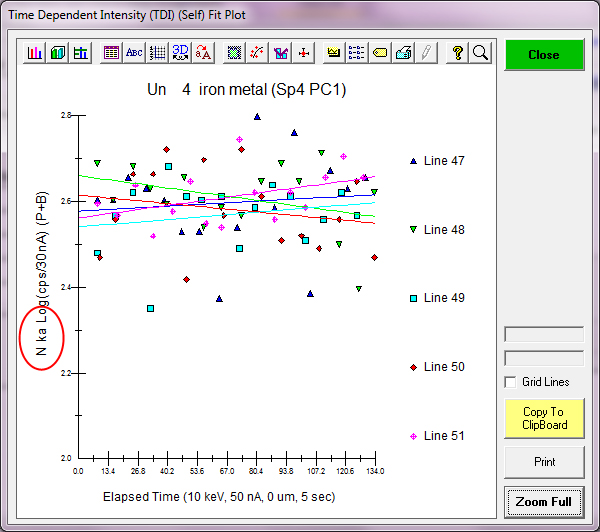Click the magnifying glass zoom icon
This screenshot has width=600, height=532.
click(x=480, y=53)
